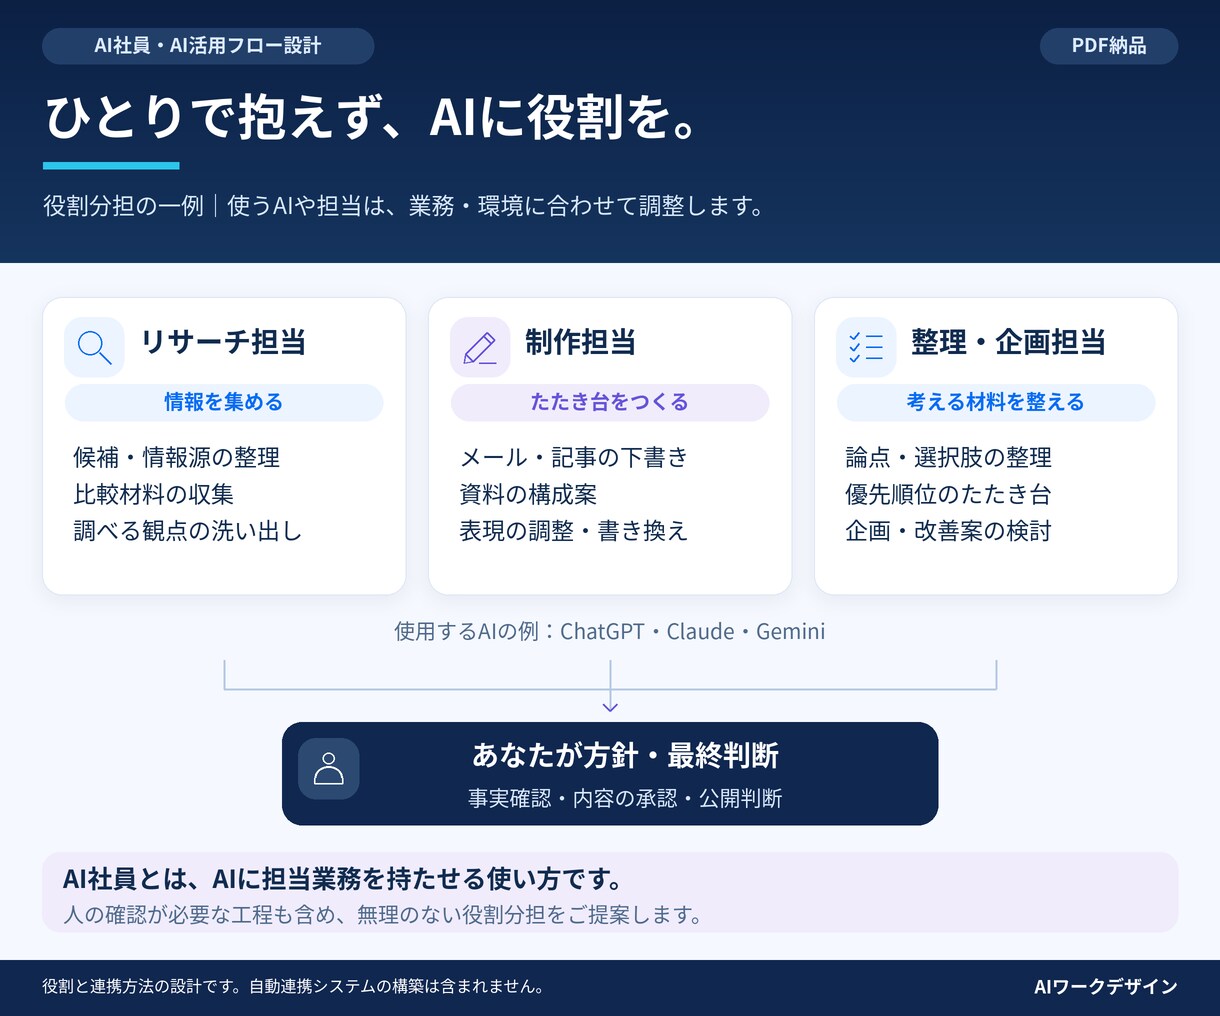Image resolution: width=1220 pixels, height=1016 pixels.
Task: Click the line 調べる観点の洗い出し
Action: coord(188,531)
